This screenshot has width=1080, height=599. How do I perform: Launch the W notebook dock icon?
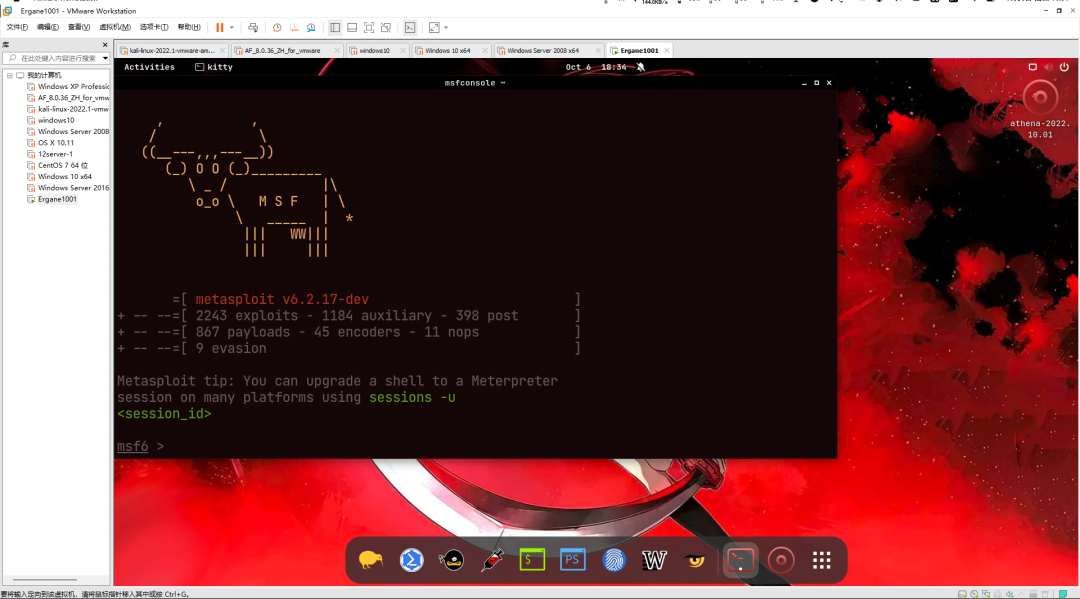click(x=654, y=560)
